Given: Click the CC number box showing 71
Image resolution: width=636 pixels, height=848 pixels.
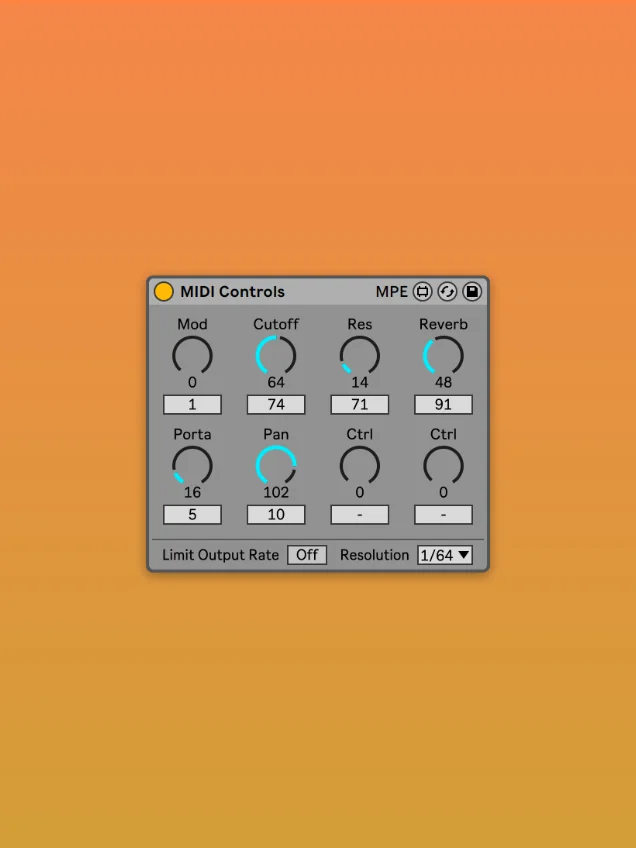Looking at the screenshot, I should coord(360,405).
